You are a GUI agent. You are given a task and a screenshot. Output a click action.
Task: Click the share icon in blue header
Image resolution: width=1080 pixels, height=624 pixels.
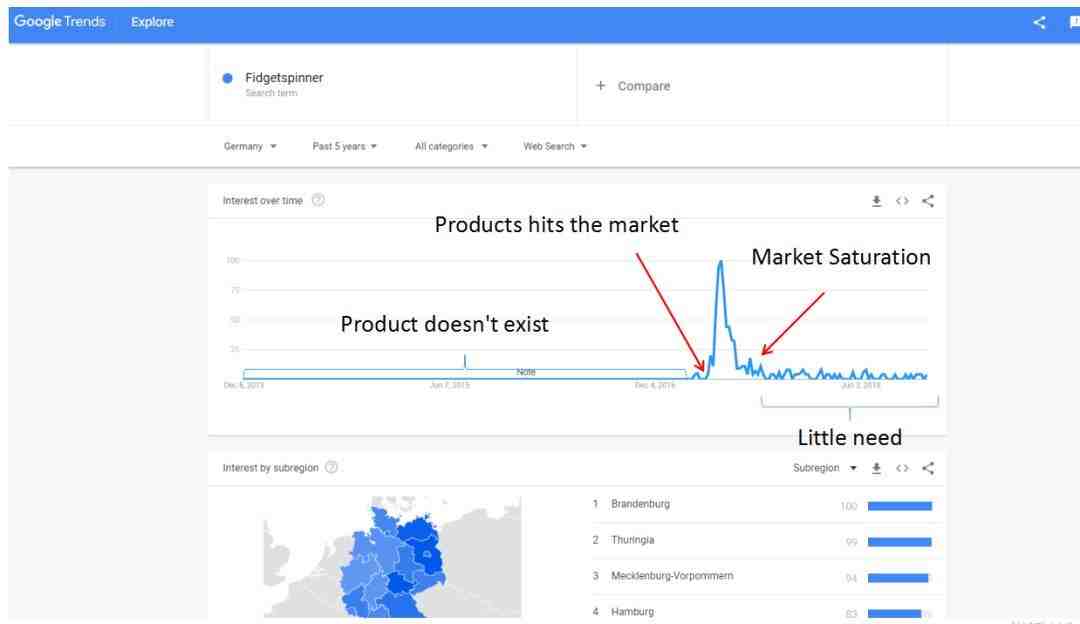click(1040, 23)
